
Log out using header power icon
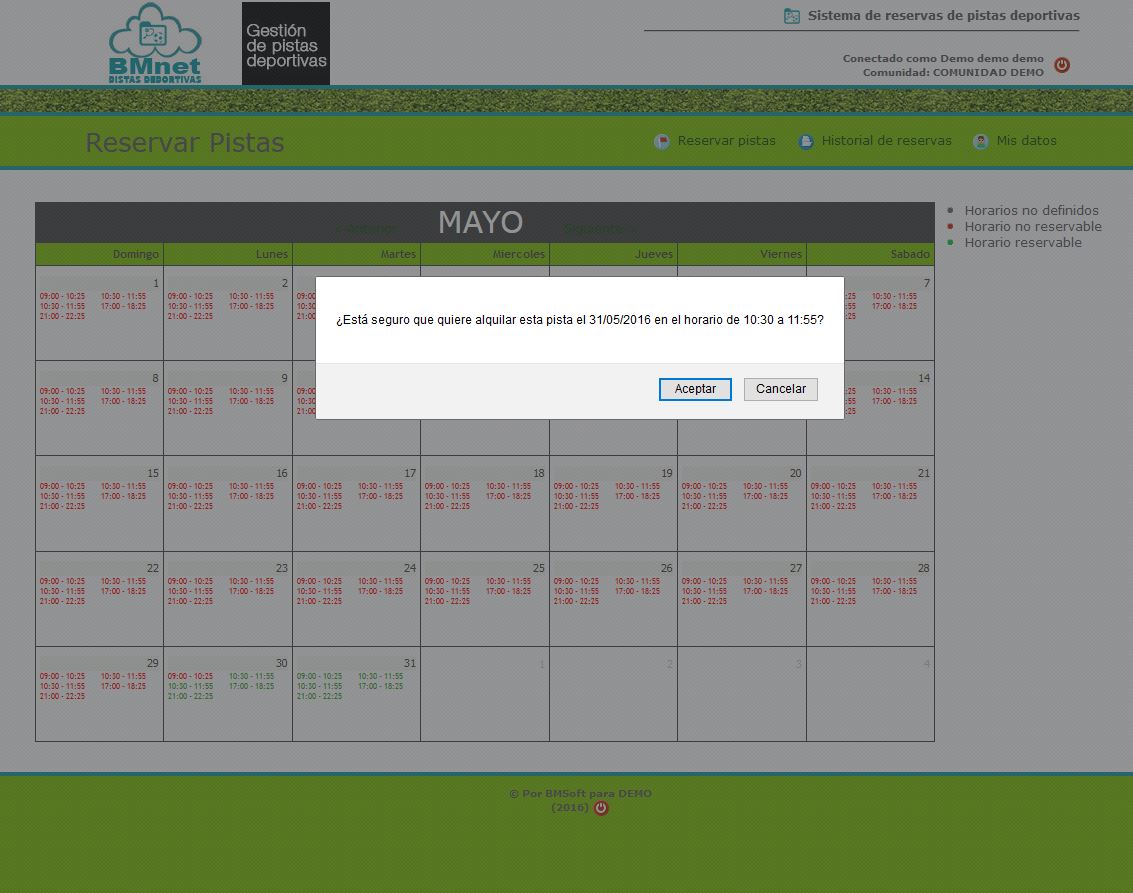coord(1062,65)
